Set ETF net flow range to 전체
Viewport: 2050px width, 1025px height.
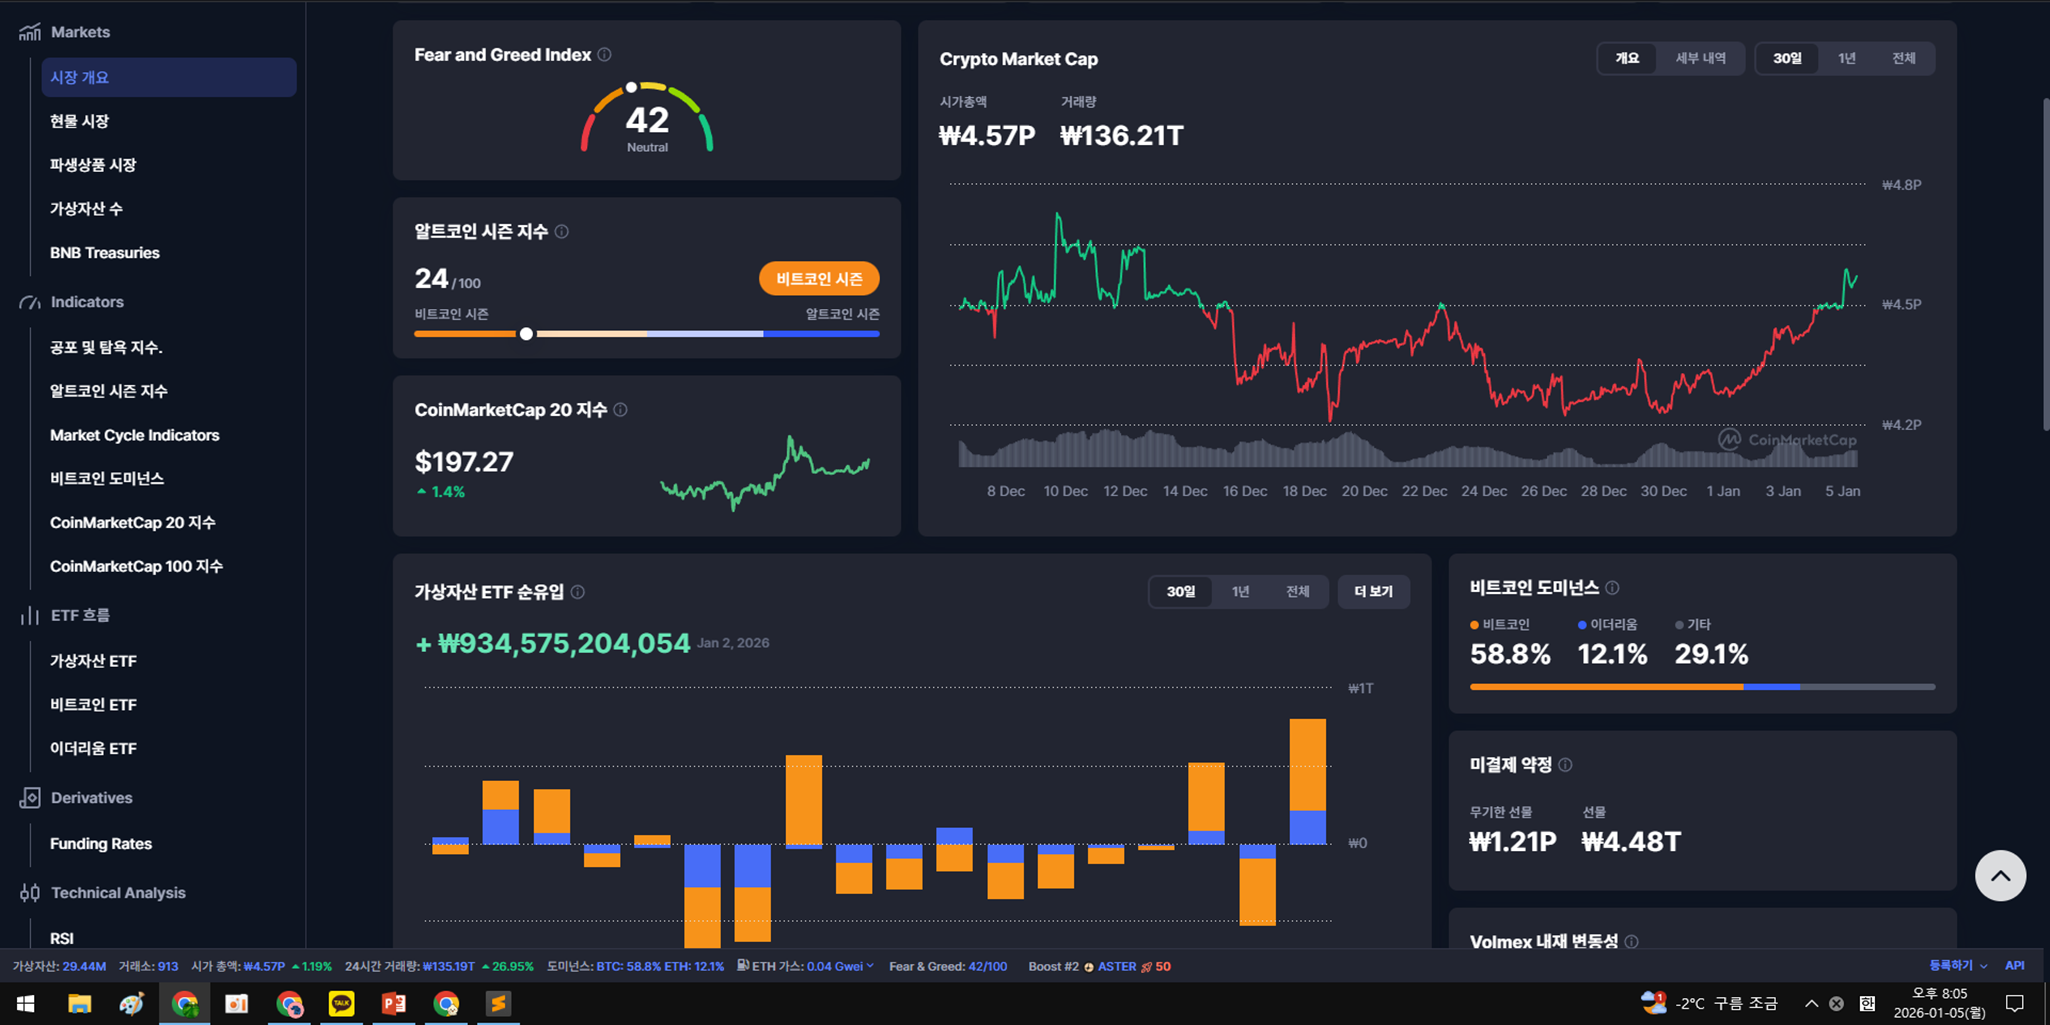click(1297, 592)
